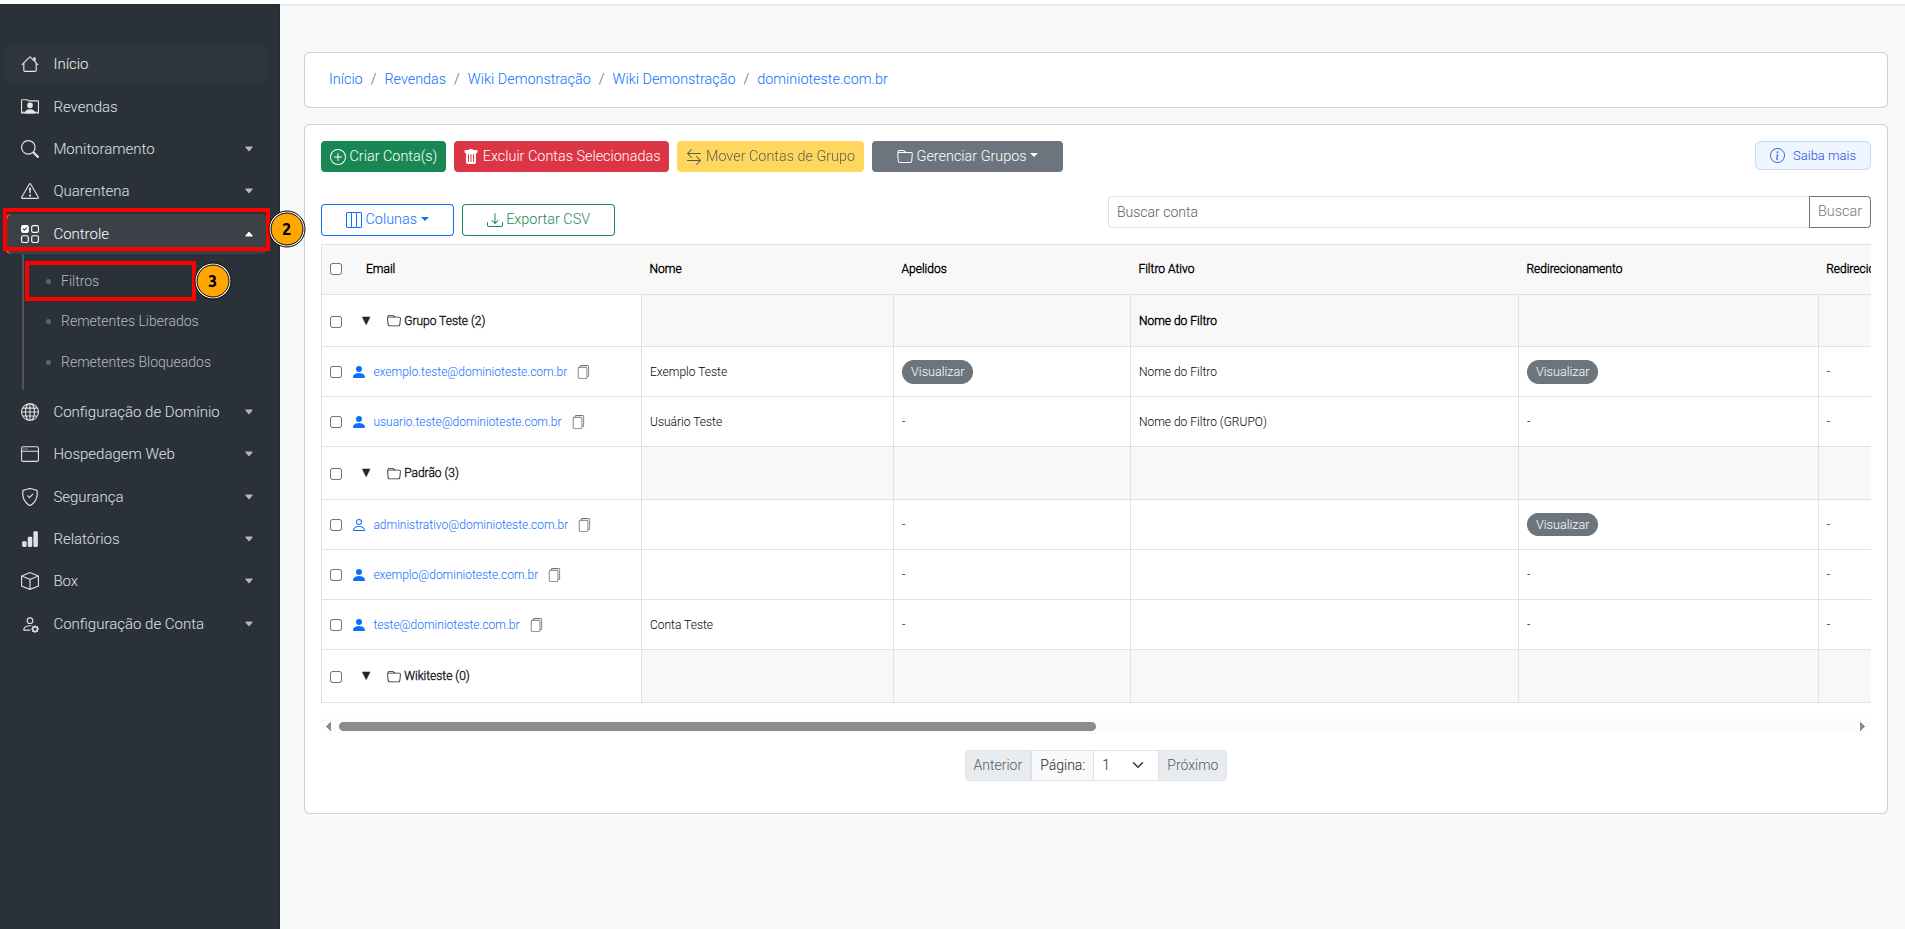Click the Padrão folder icon
Image resolution: width=1905 pixels, height=929 pixels.
point(394,473)
